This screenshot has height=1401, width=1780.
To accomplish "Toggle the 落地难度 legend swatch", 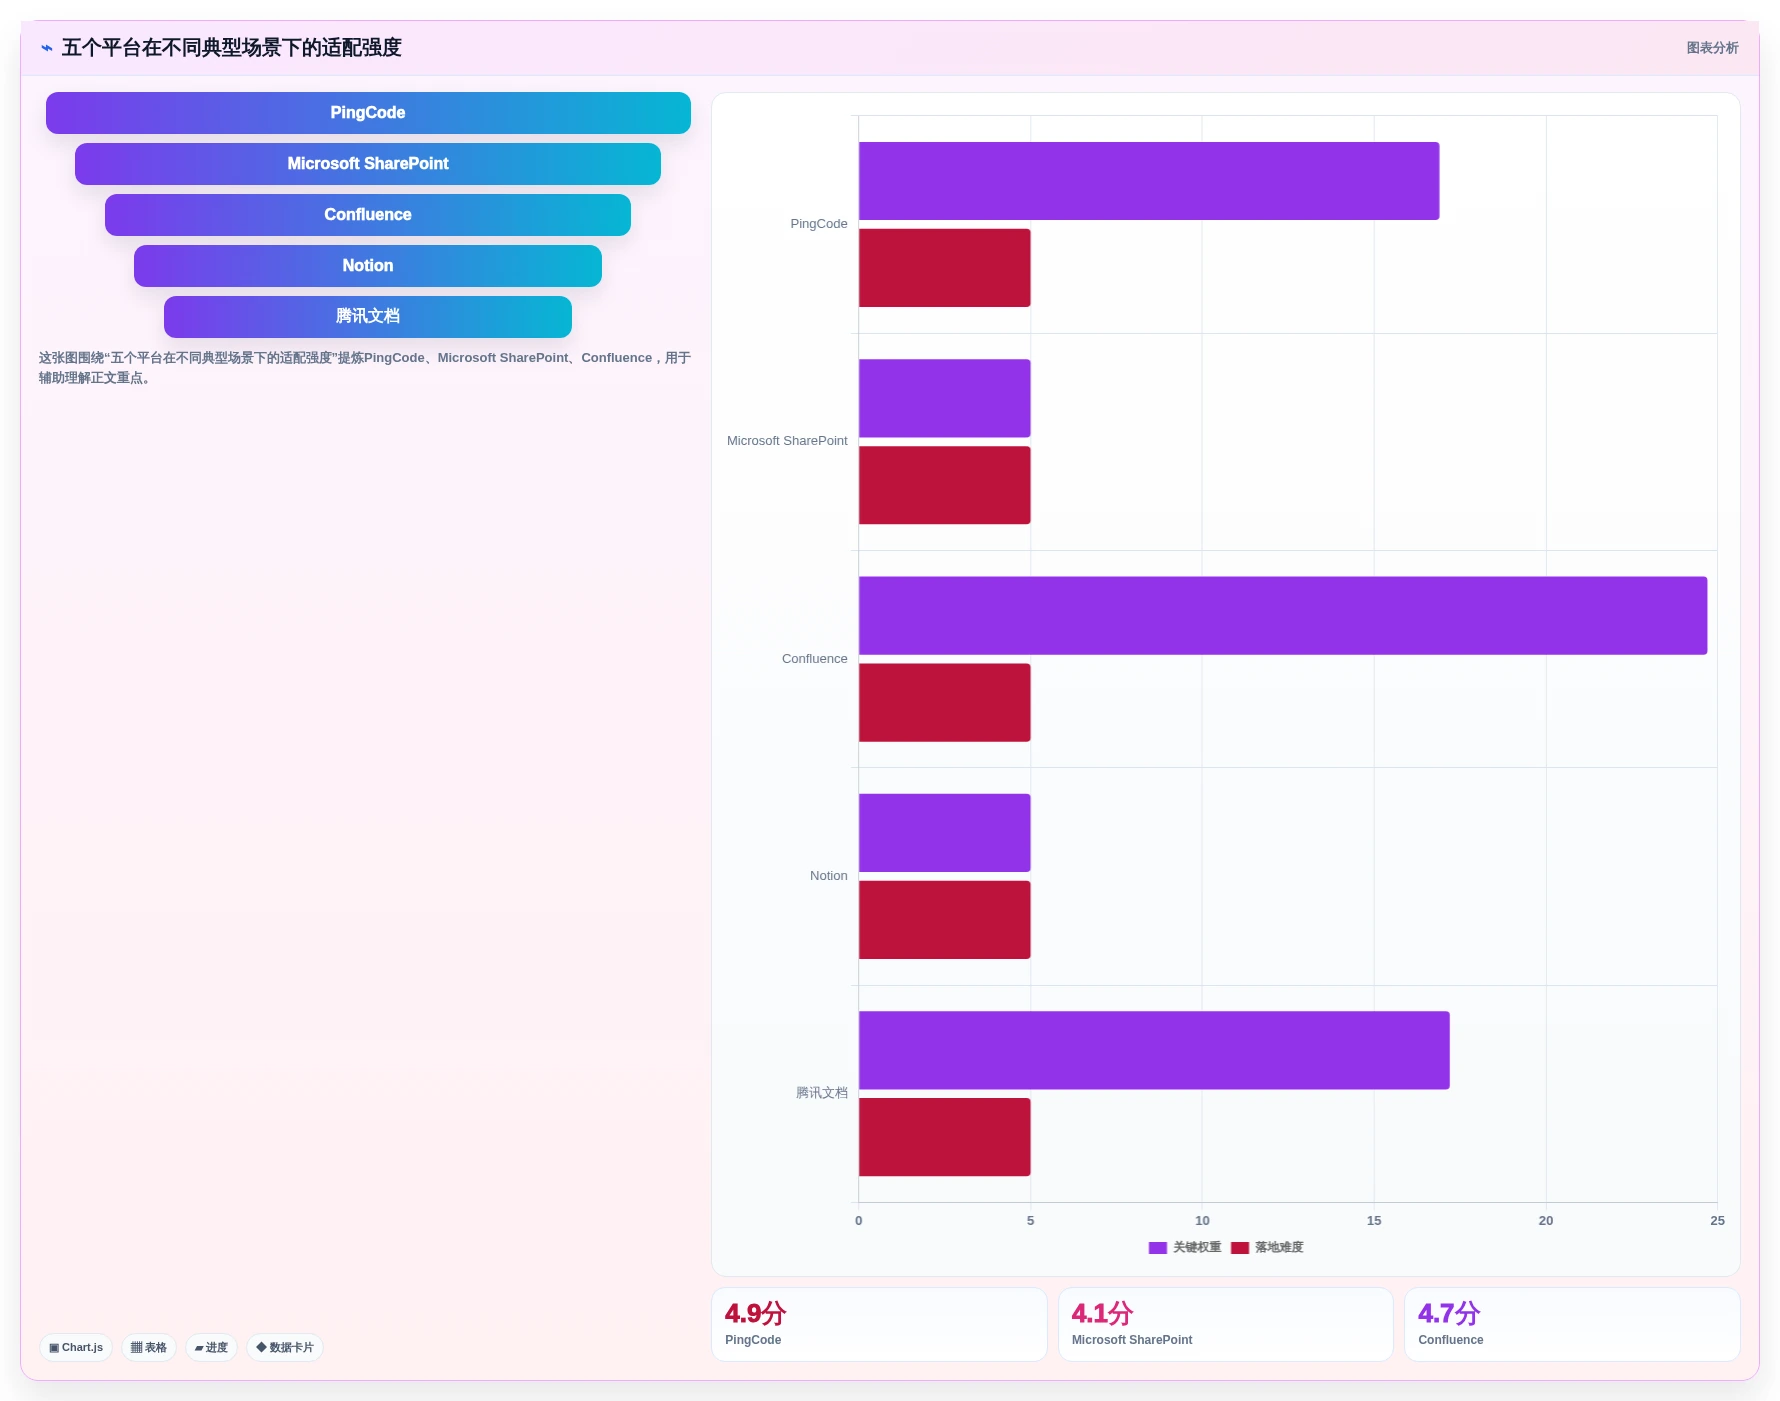I will pyautogui.click(x=1240, y=1248).
